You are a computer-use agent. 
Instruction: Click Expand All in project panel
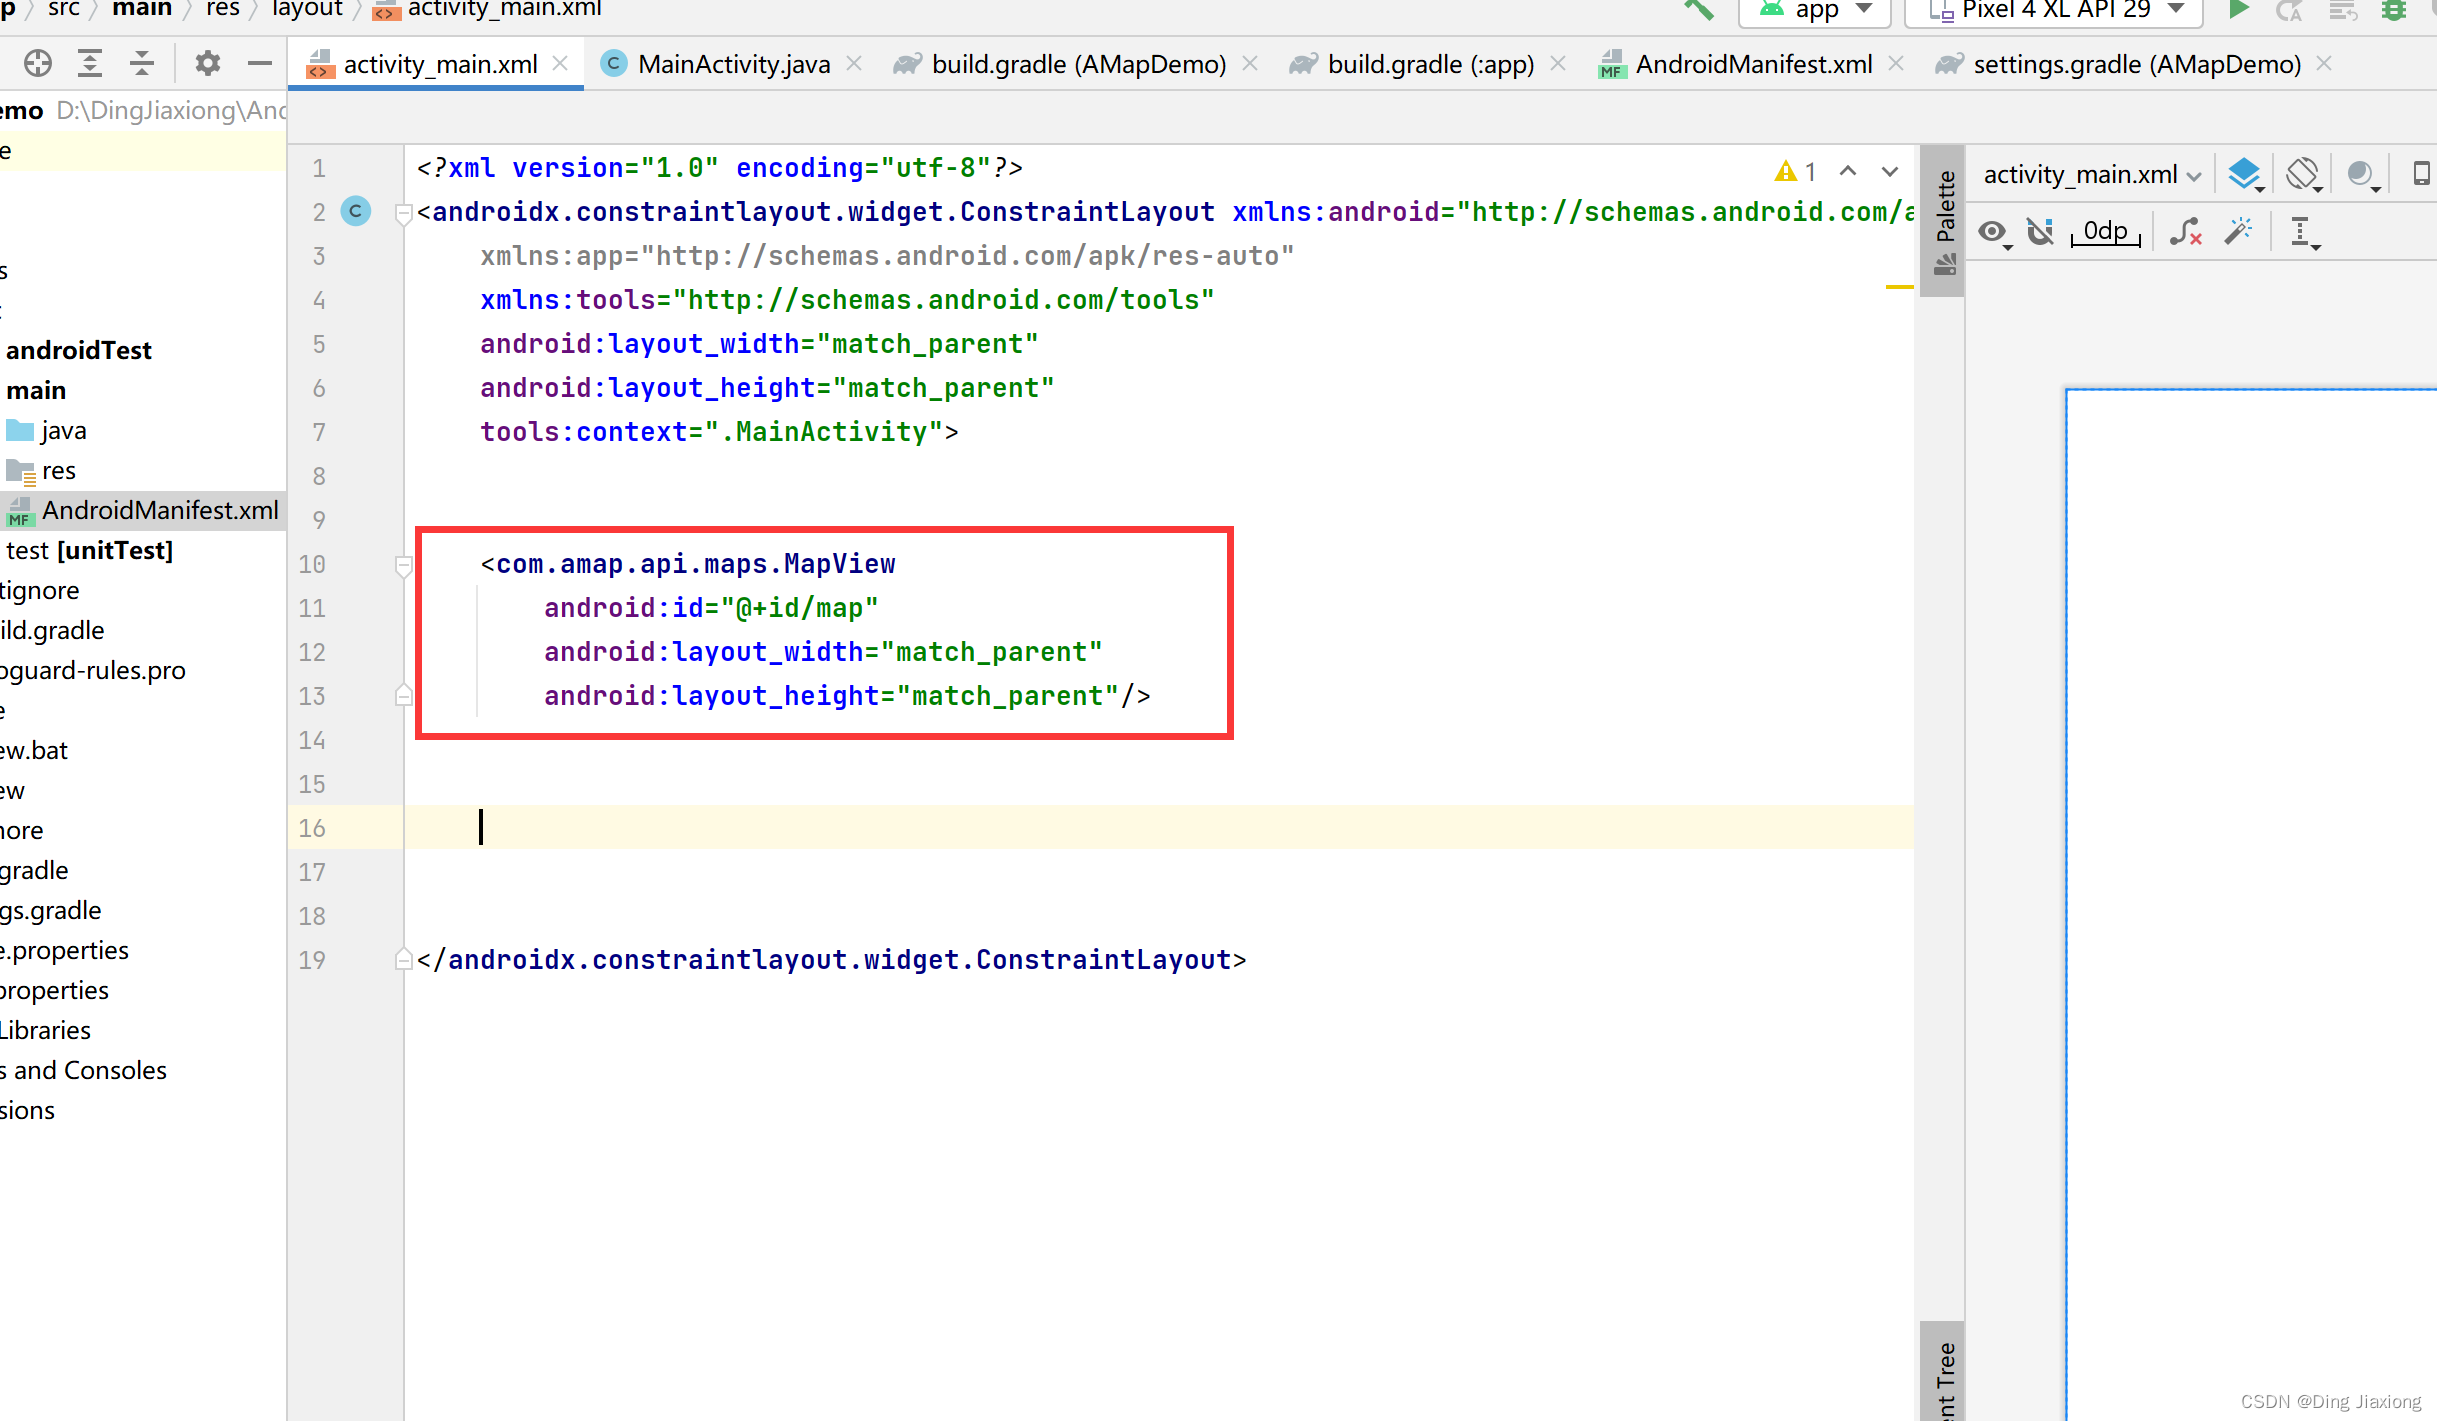90,64
